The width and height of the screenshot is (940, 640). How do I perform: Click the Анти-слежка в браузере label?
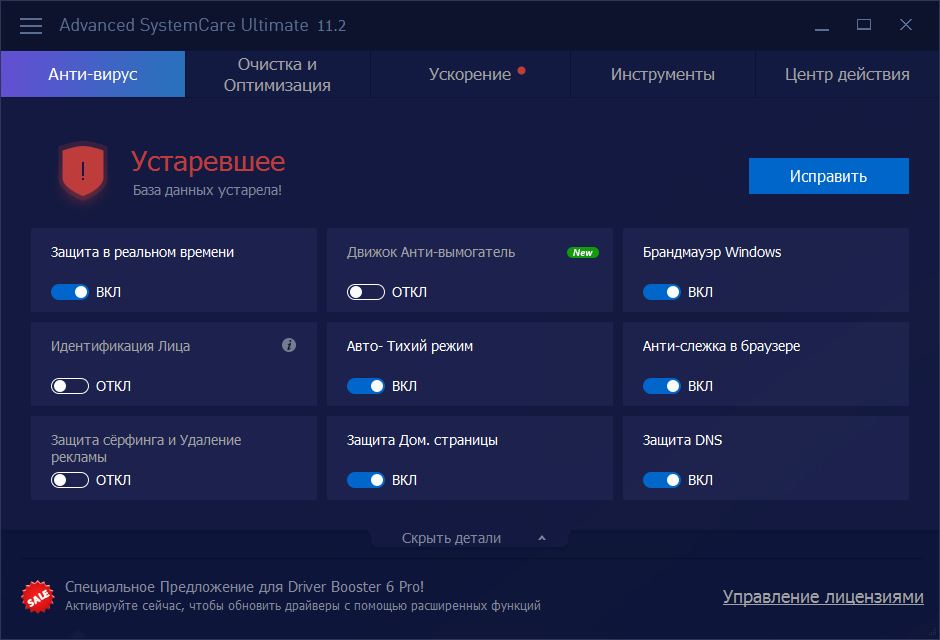coord(721,346)
